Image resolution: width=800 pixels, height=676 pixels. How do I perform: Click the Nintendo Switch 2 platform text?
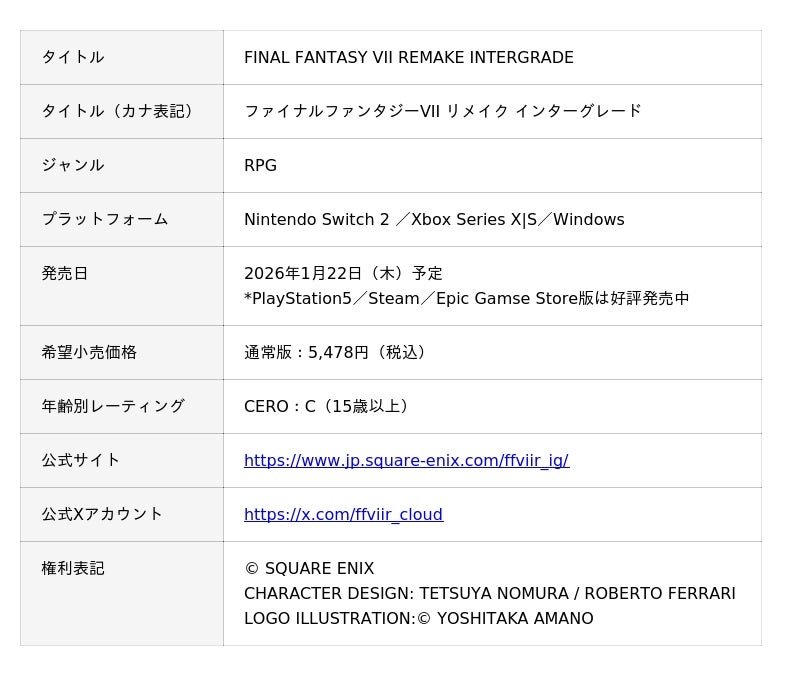pos(316,220)
